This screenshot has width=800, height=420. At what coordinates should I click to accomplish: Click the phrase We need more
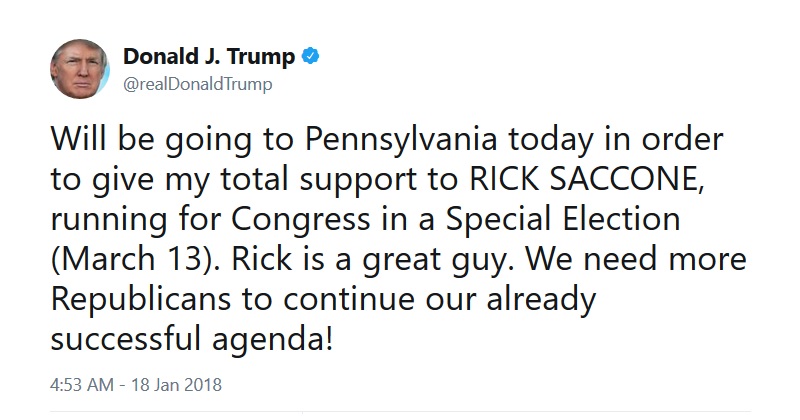(636, 259)
